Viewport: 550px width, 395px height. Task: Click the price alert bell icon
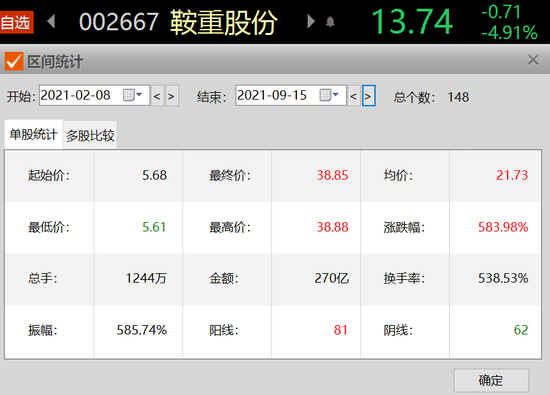(x=330, y=22)
